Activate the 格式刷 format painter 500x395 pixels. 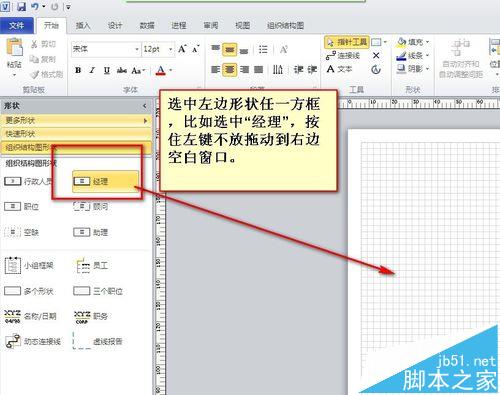pyautogui.click(x=47, y=74)
